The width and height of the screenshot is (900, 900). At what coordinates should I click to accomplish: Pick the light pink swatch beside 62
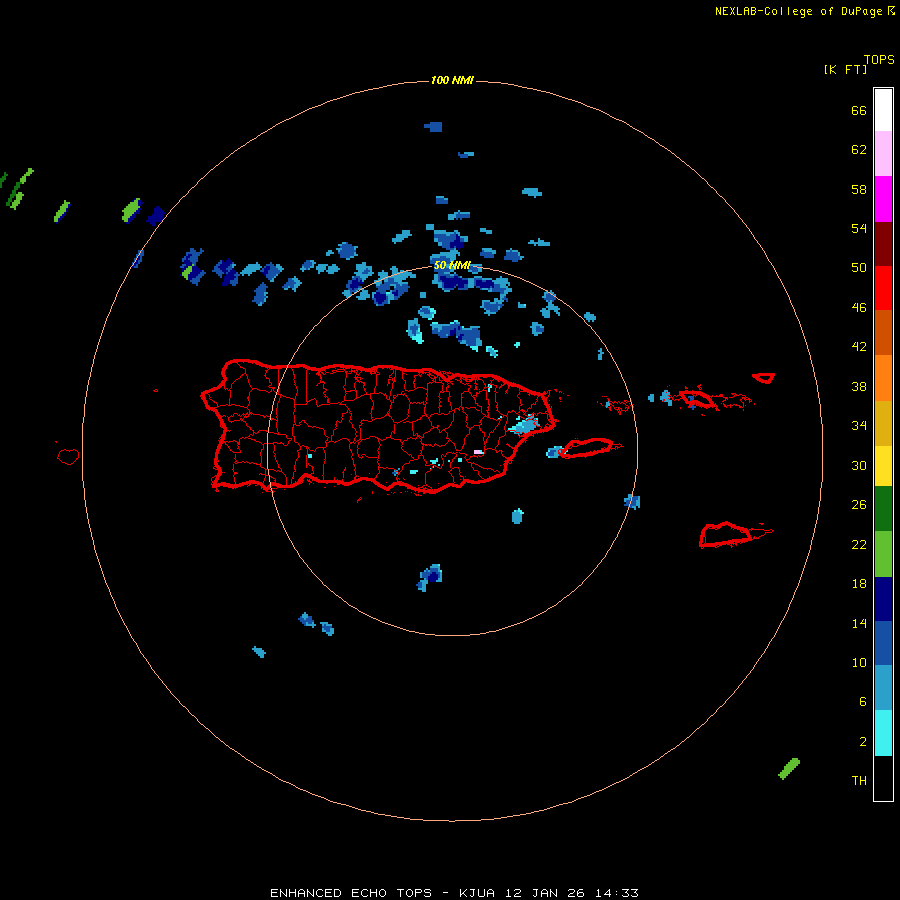pyautogui.click(x=883, y=154)
